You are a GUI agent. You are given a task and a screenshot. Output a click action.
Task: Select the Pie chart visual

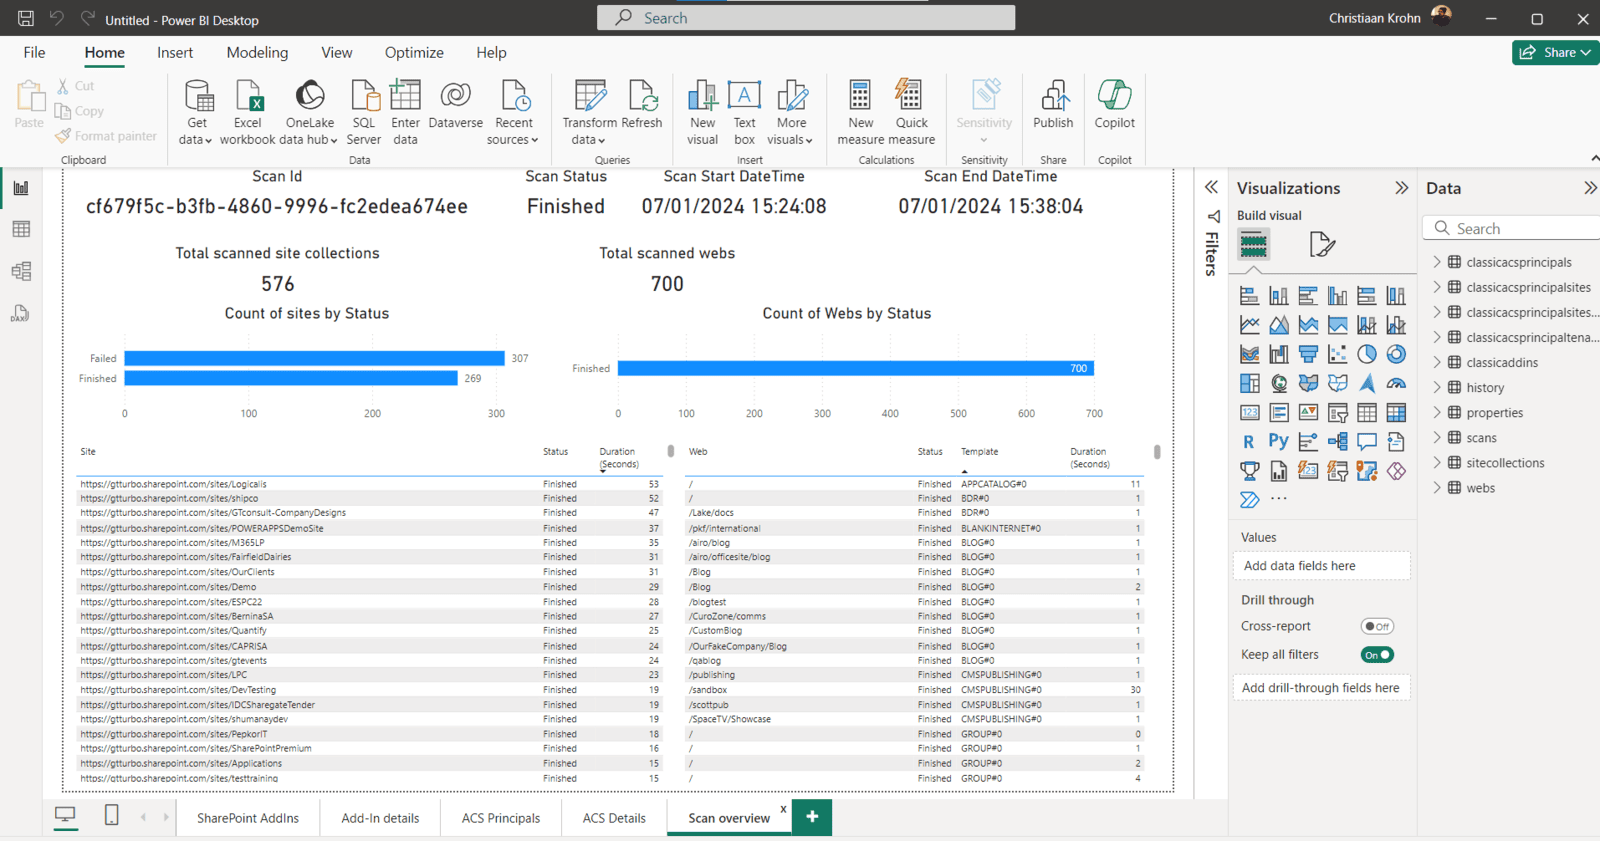tap(1367, 354)
